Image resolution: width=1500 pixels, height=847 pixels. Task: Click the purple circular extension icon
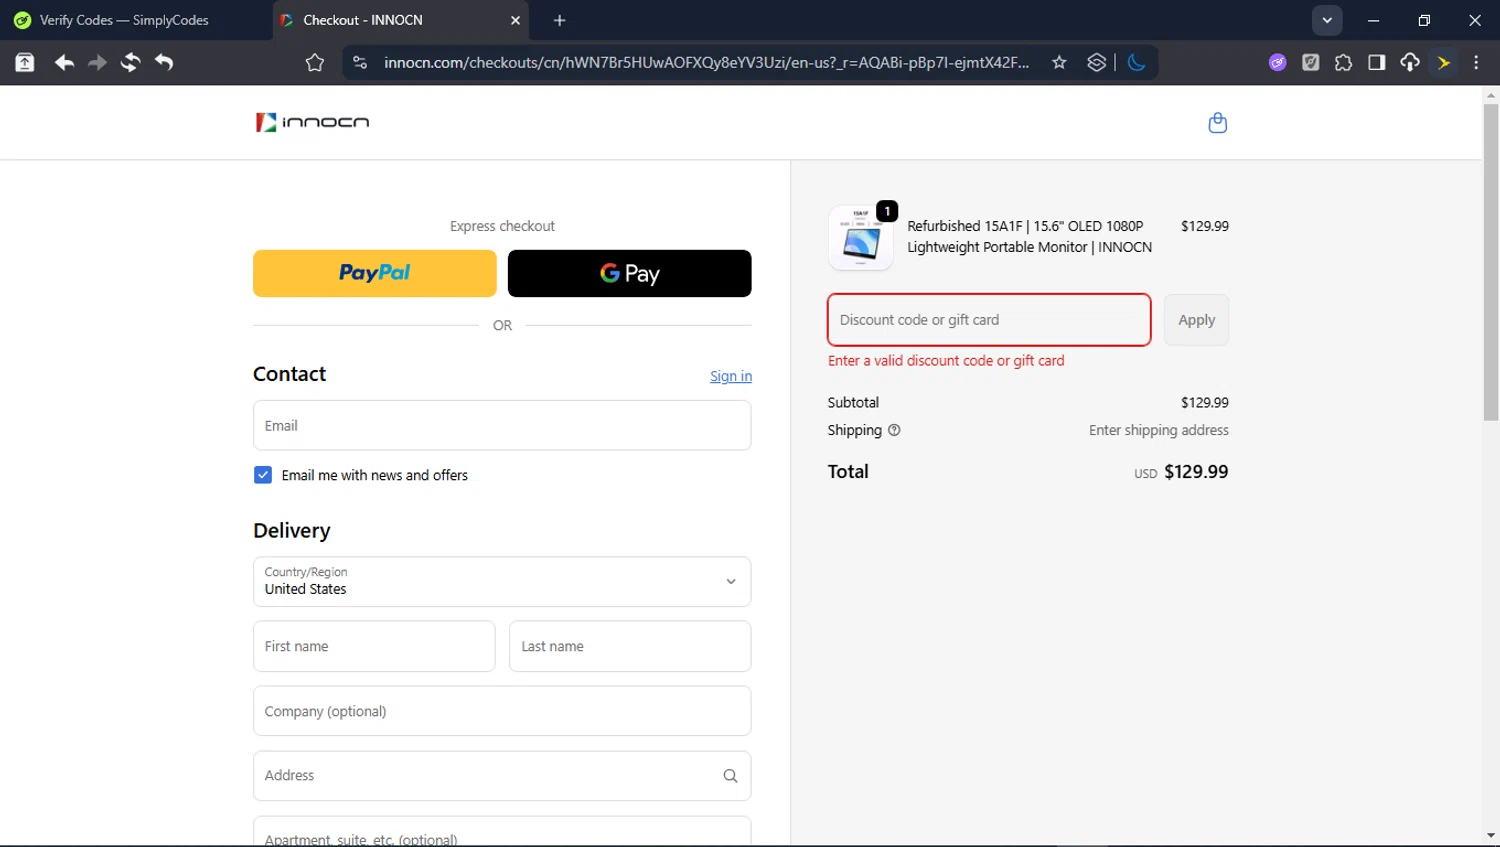(x=1278, y=63)
